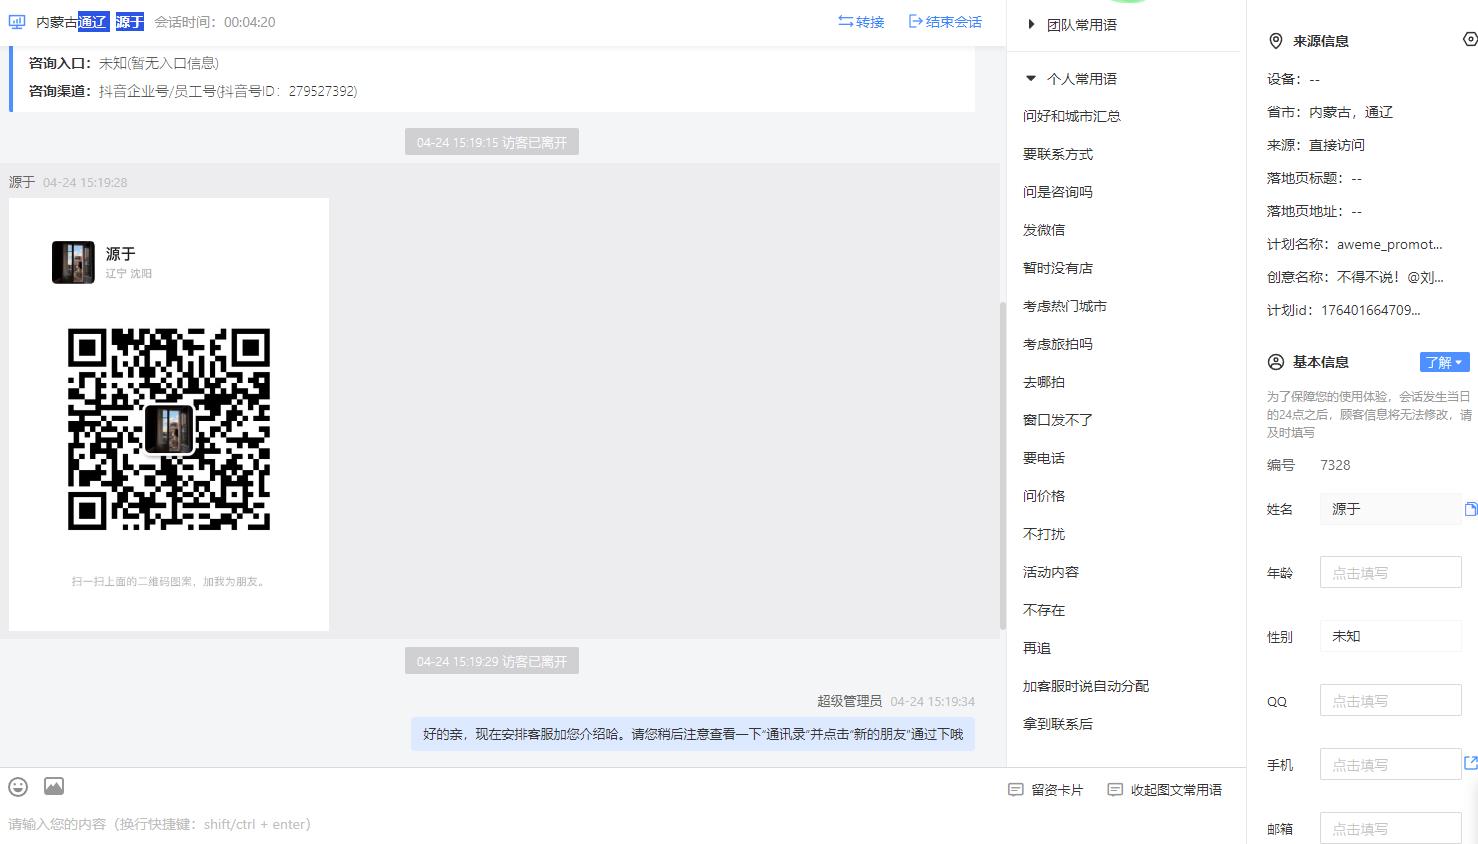Click the 04-24 15:19:15 访客已离开 notice
This screenshot has height=844, width=1478.
point(492,142)
